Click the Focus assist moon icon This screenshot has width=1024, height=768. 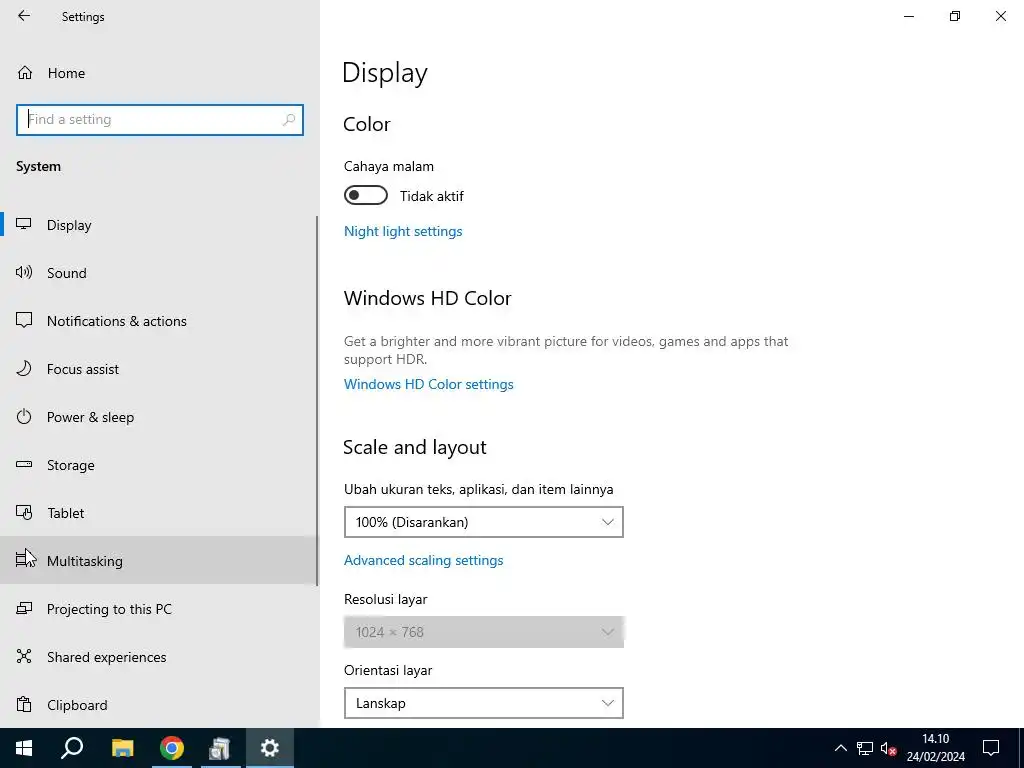coord(24,368)
